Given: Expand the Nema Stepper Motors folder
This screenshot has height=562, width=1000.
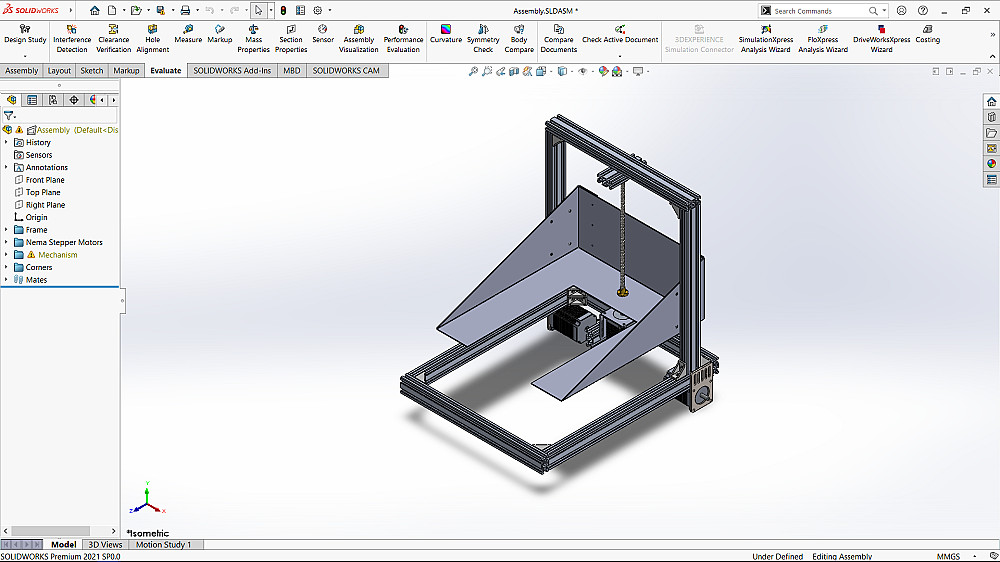Looking at the screenshot, I should pos(6,242).
